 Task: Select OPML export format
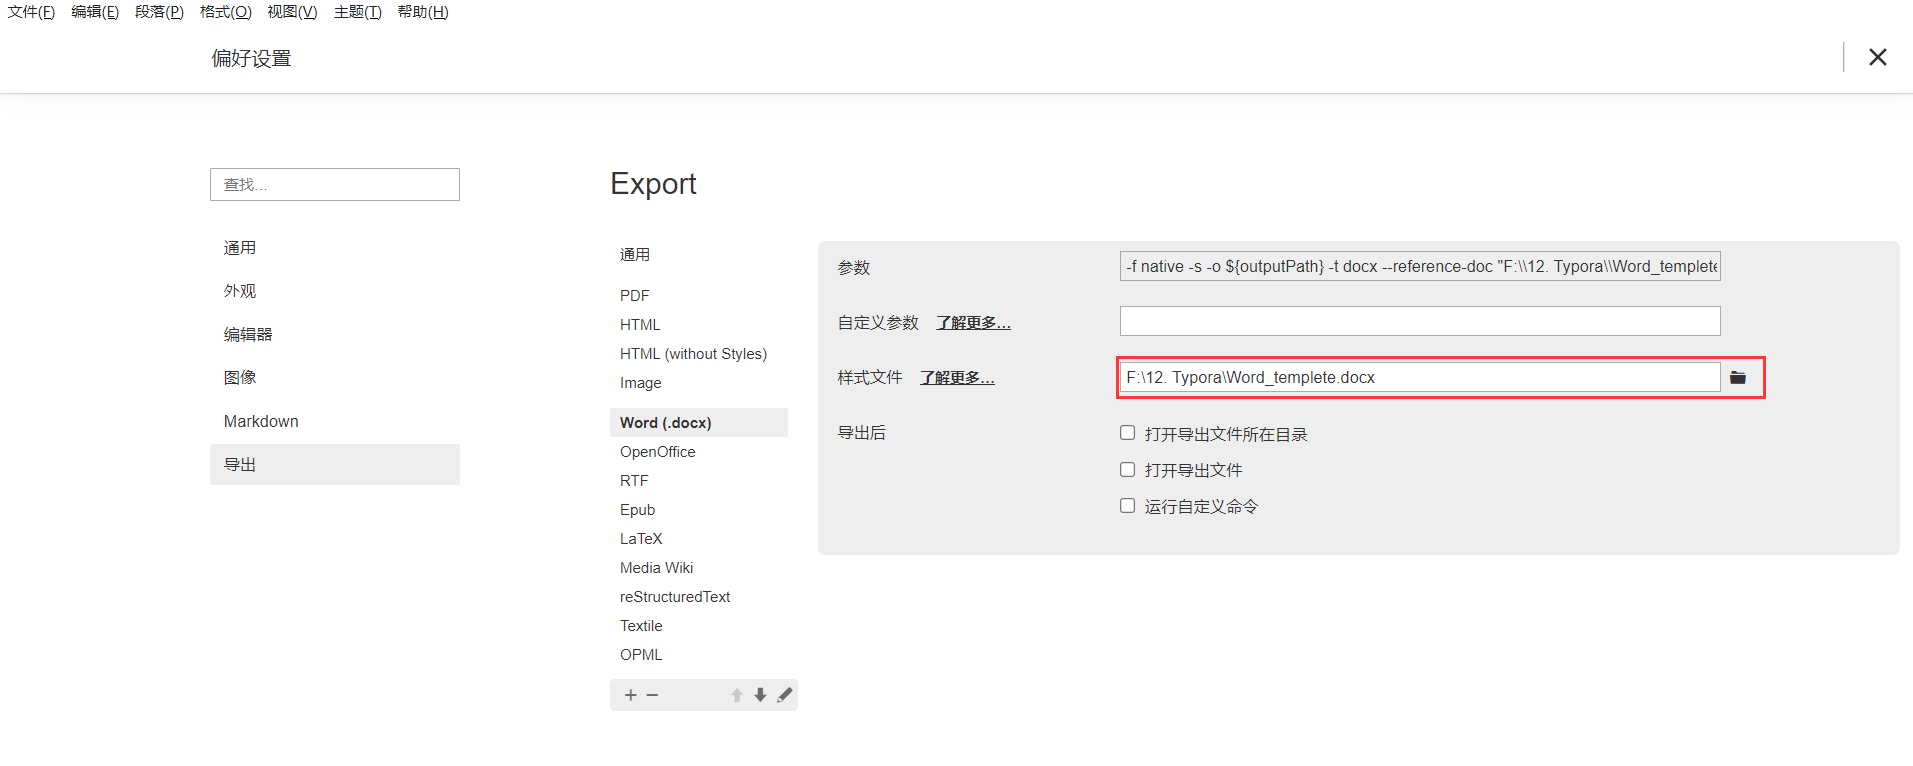point(699,654)
